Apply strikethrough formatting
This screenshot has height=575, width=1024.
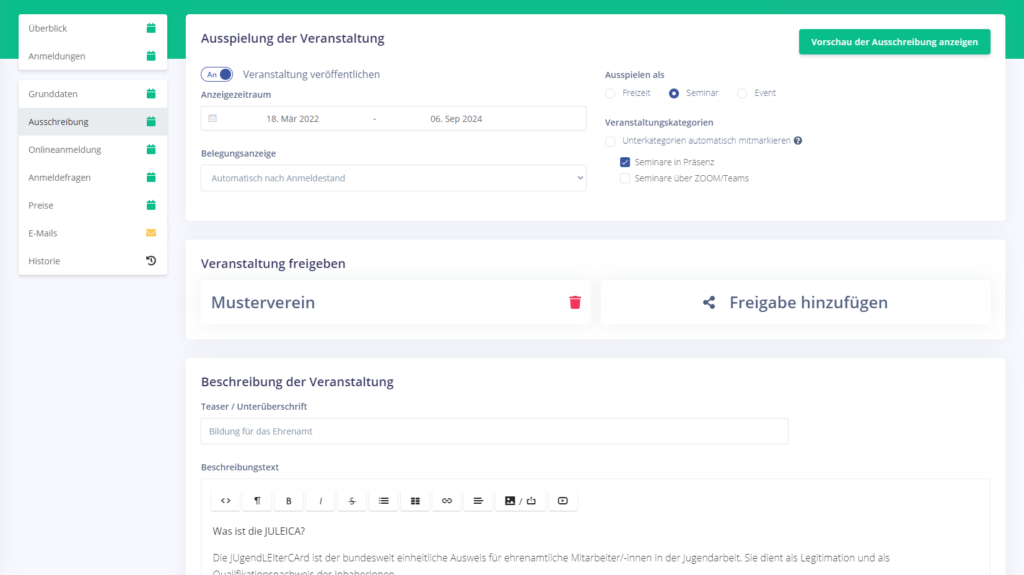(352, 501)
